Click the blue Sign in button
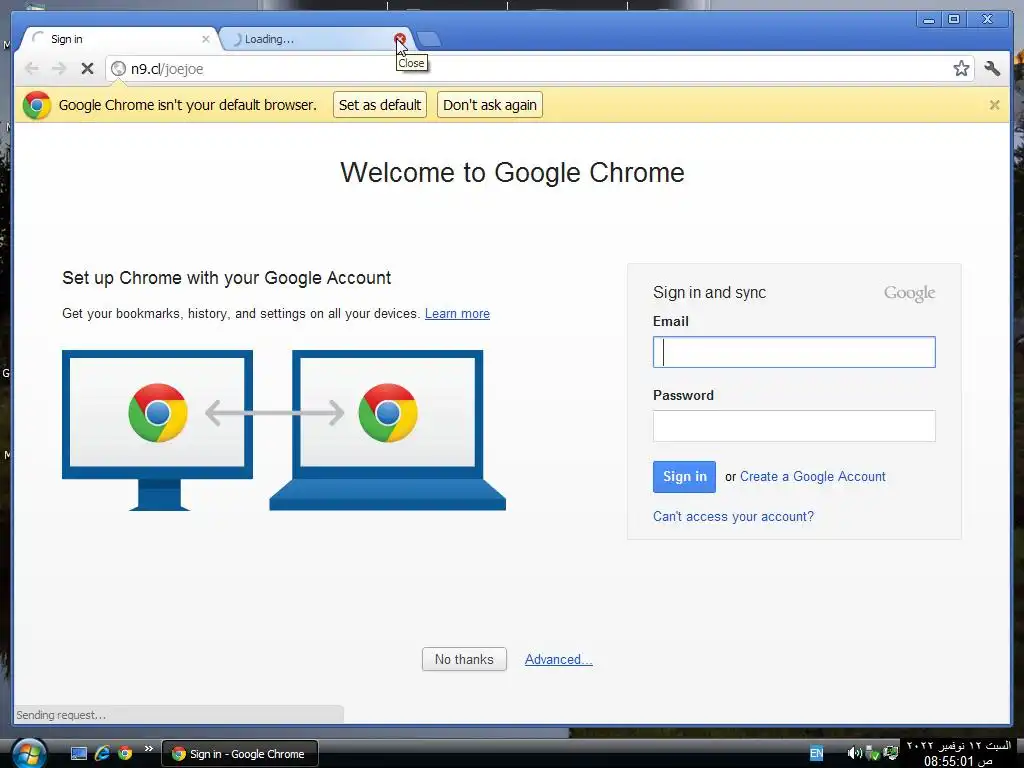Image resolution: width=1024 pixels, height=768 pixels. pos(684,477)
